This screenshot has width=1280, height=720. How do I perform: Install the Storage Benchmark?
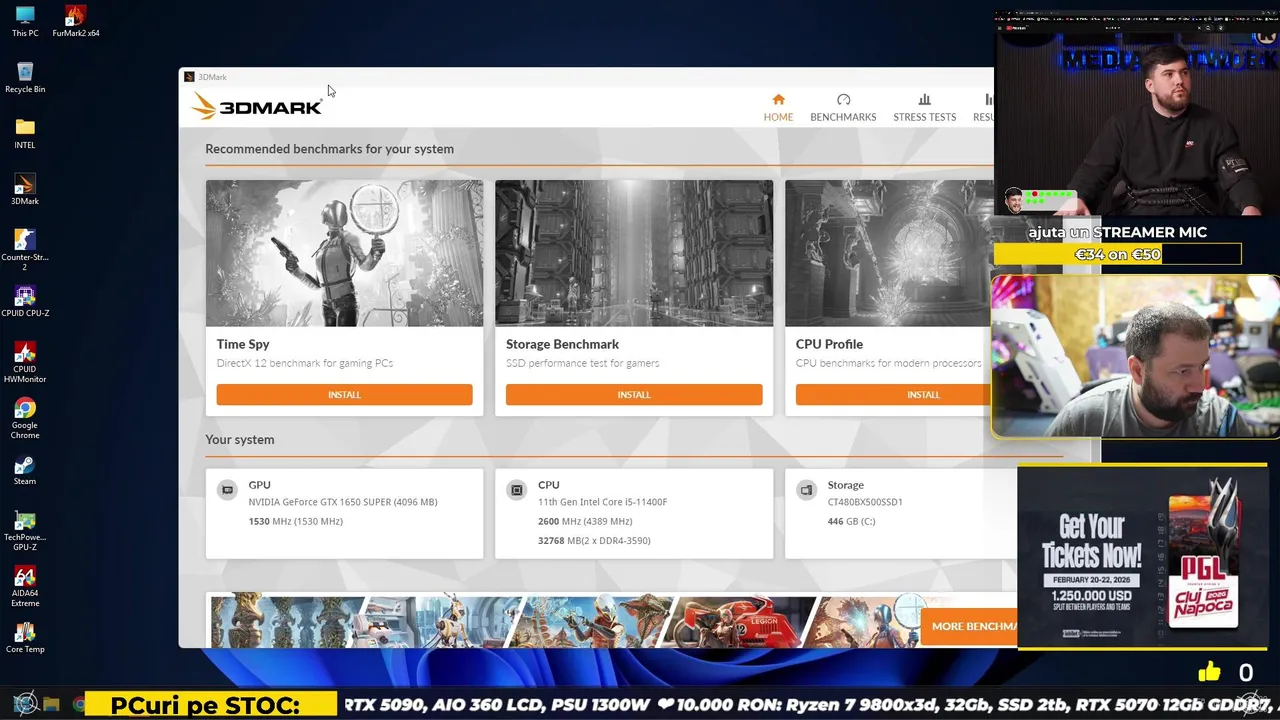[x=634, y=395]
